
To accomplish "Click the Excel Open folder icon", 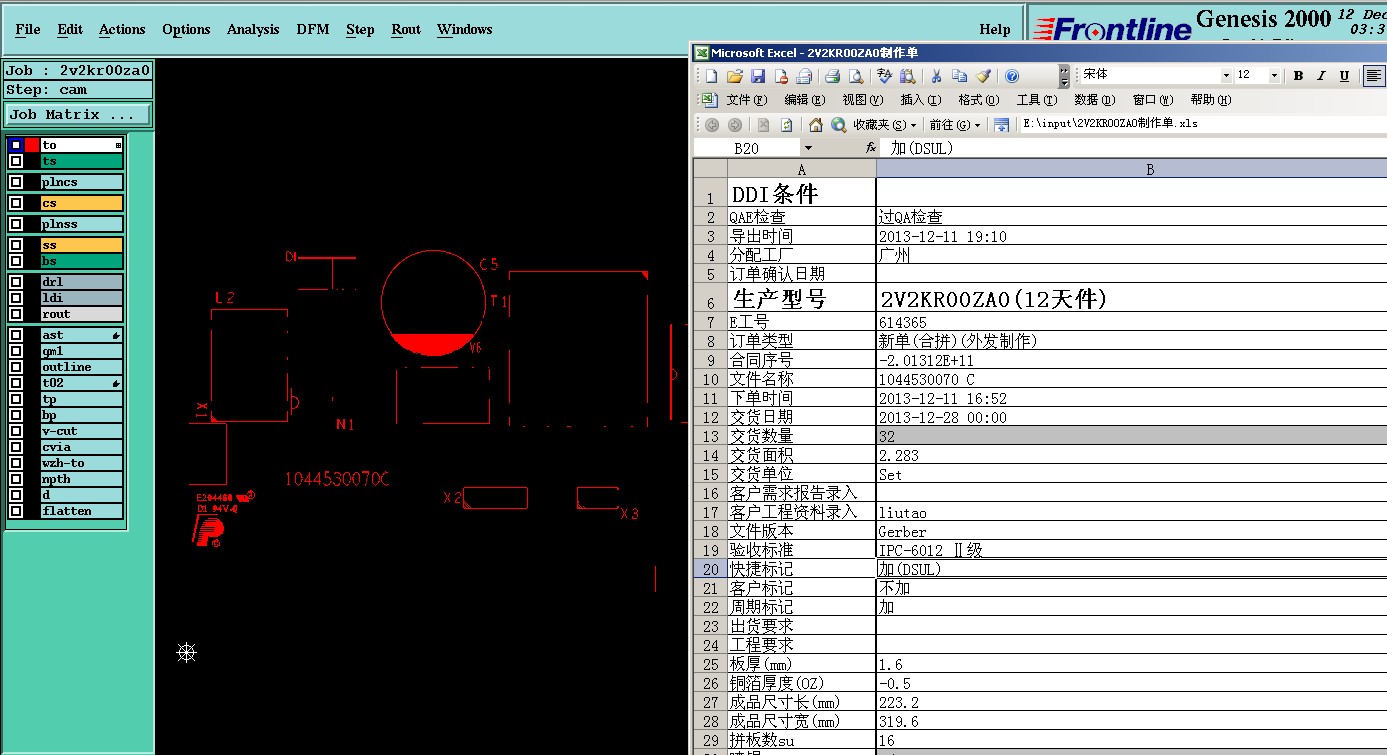I will point(735,76).
